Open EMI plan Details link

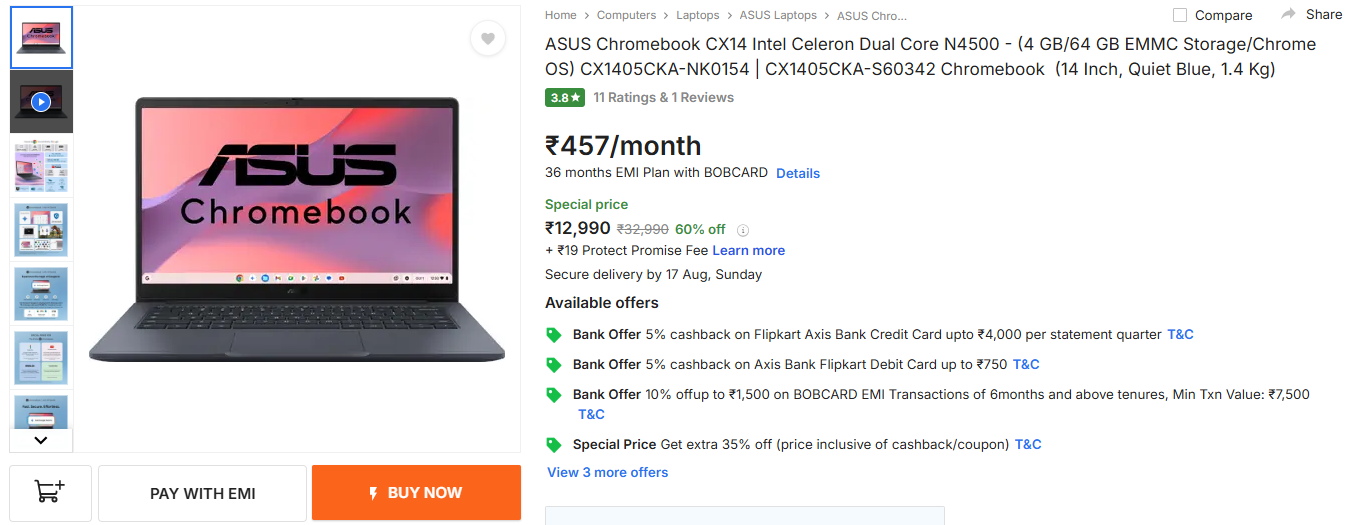coord(798,173)
